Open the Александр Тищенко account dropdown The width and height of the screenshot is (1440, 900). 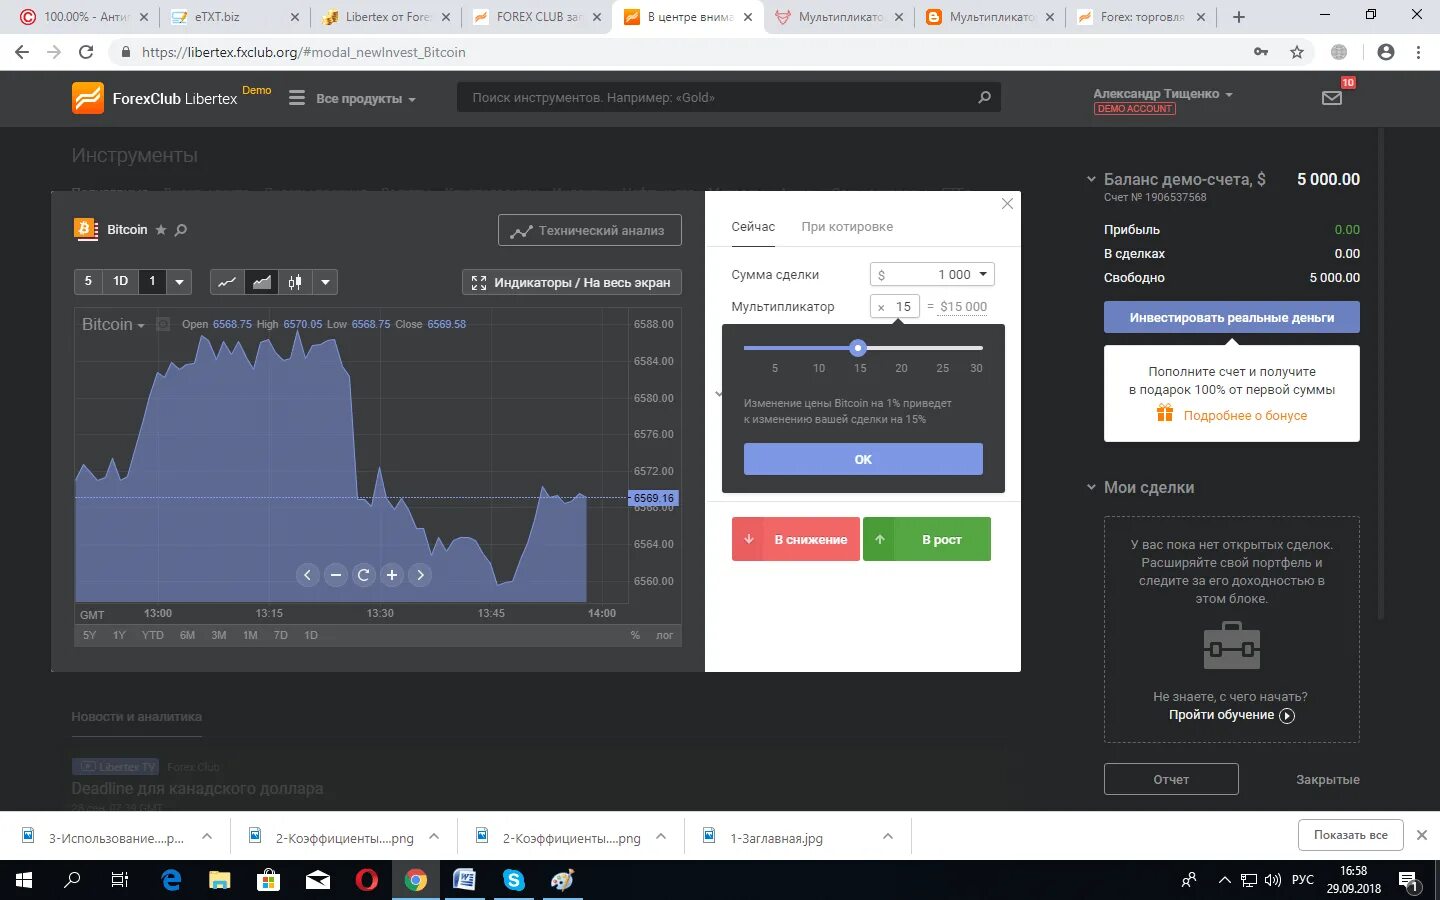pyautogui.click(x=1163, y=94)
